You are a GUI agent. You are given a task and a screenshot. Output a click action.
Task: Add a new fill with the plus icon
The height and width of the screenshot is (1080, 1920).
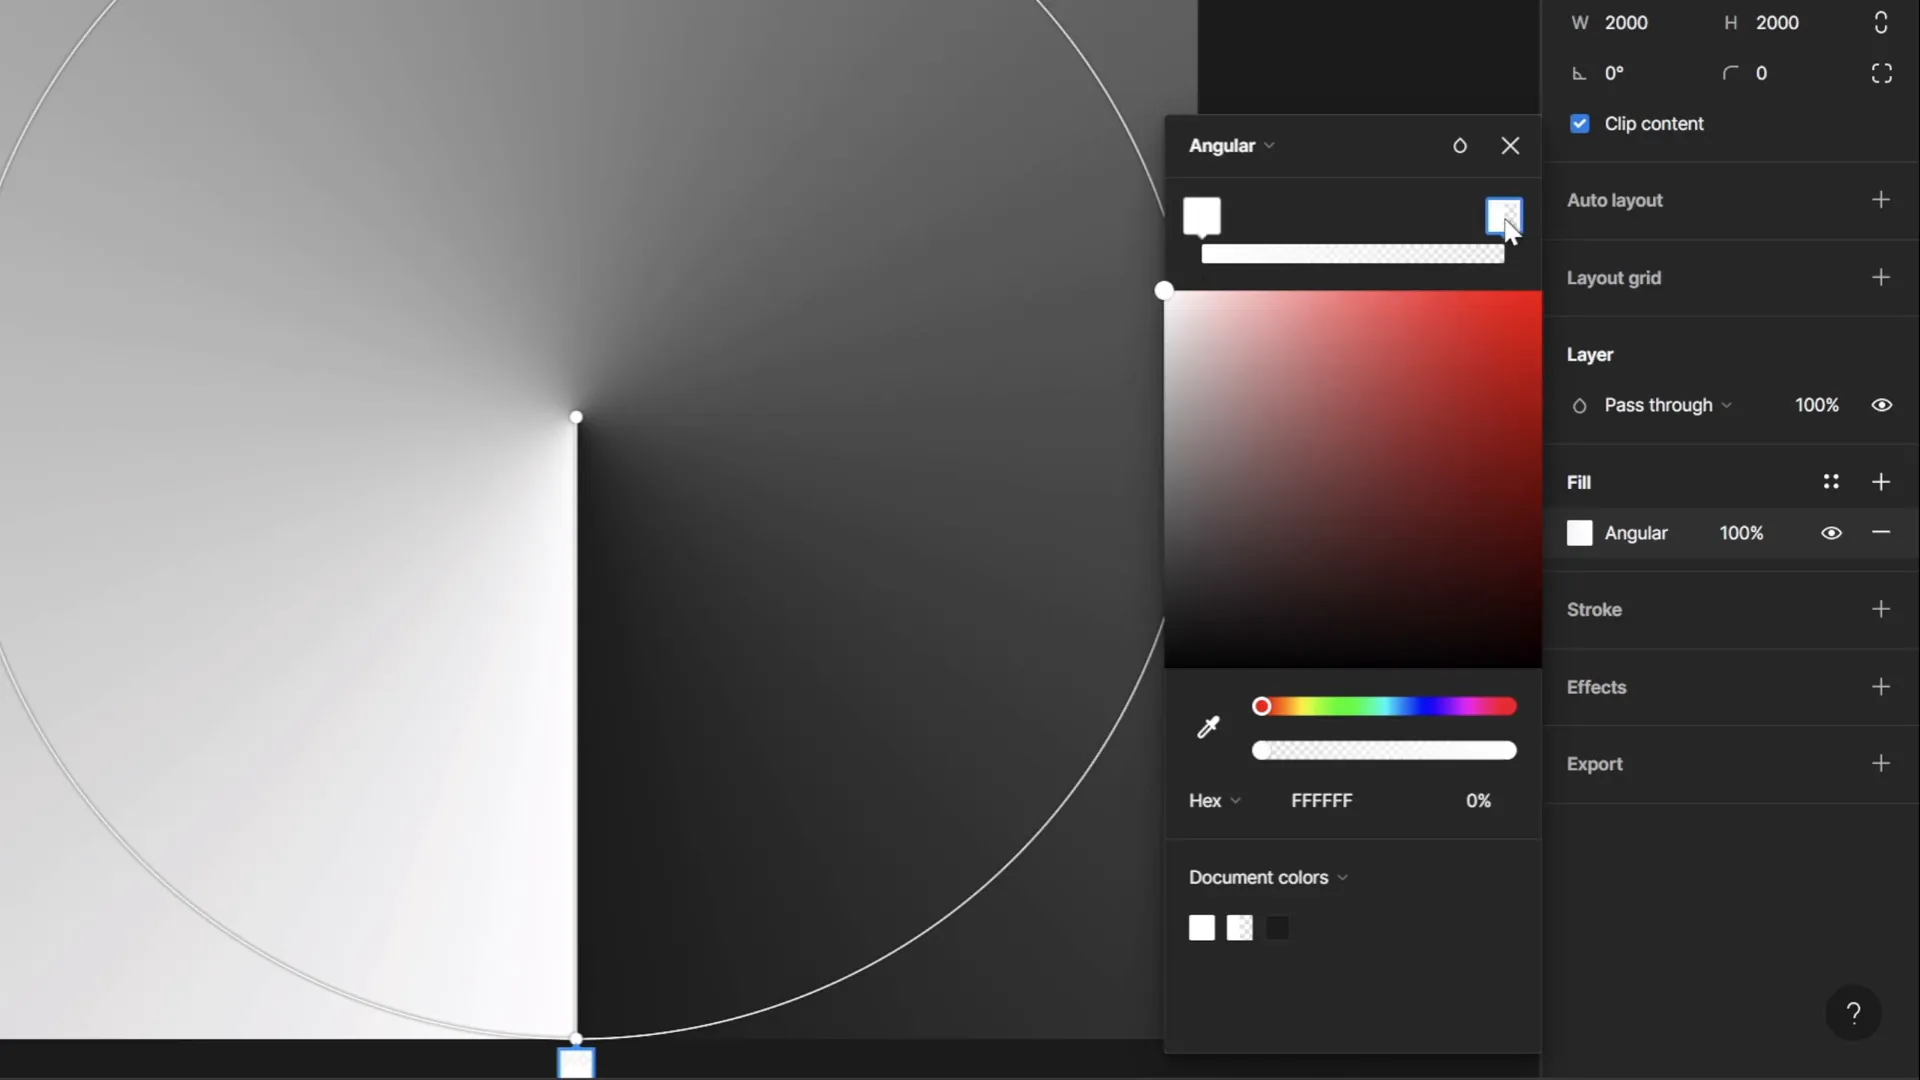click(x=1881, y=481)
